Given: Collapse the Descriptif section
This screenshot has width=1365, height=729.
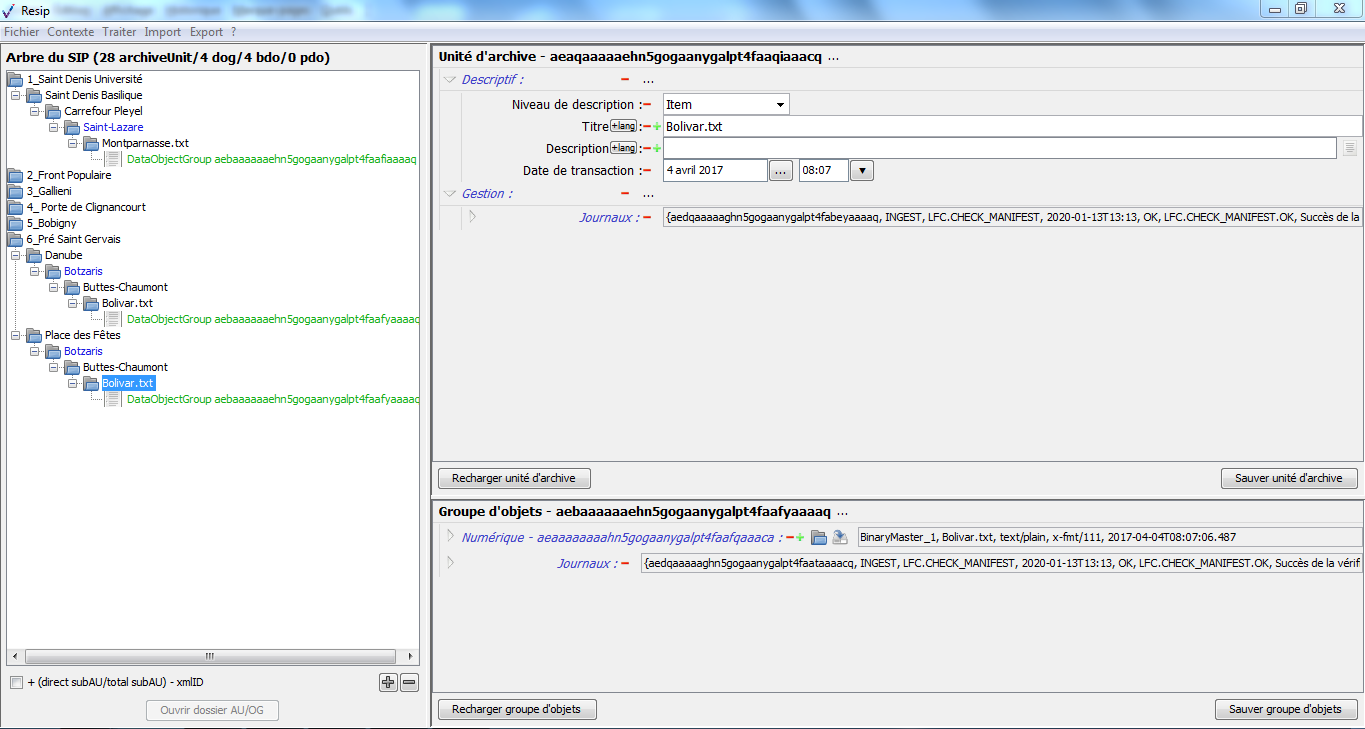Looking at the screenshot, I should tap(450, 80).
